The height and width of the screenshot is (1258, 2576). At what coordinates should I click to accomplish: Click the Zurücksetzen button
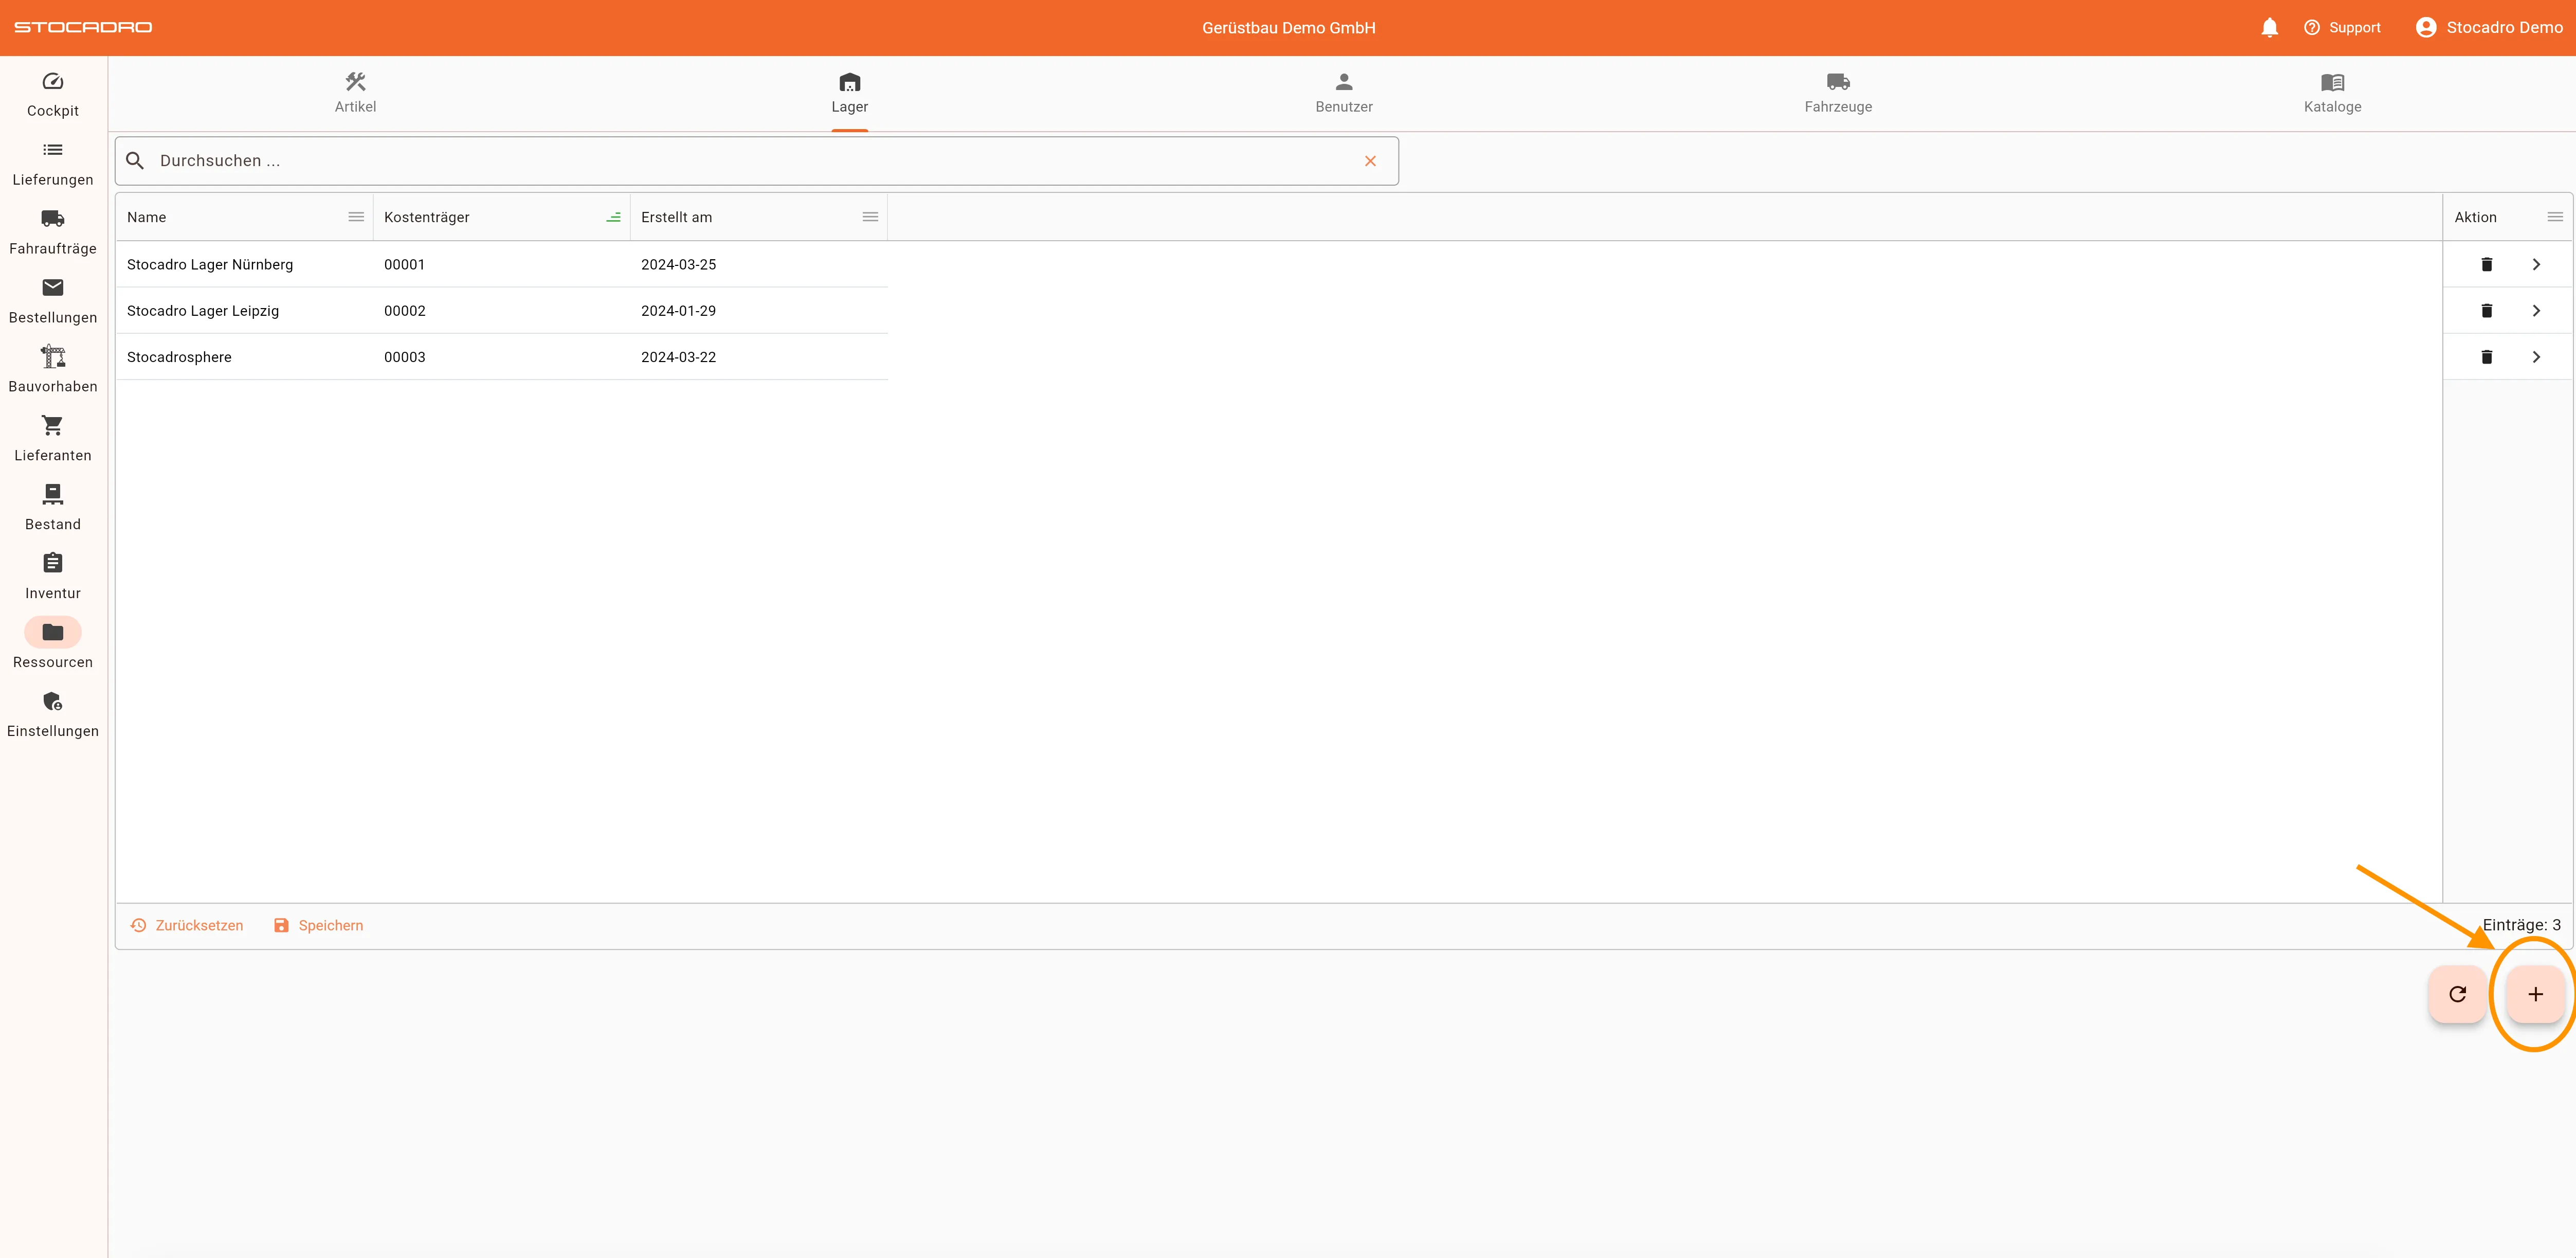point(187,925)
